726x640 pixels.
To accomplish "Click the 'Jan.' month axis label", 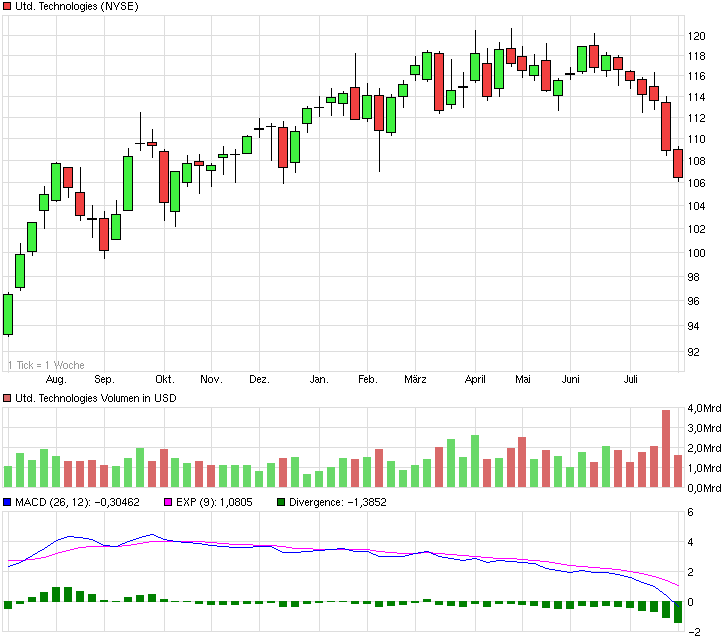I will [319, 380].
